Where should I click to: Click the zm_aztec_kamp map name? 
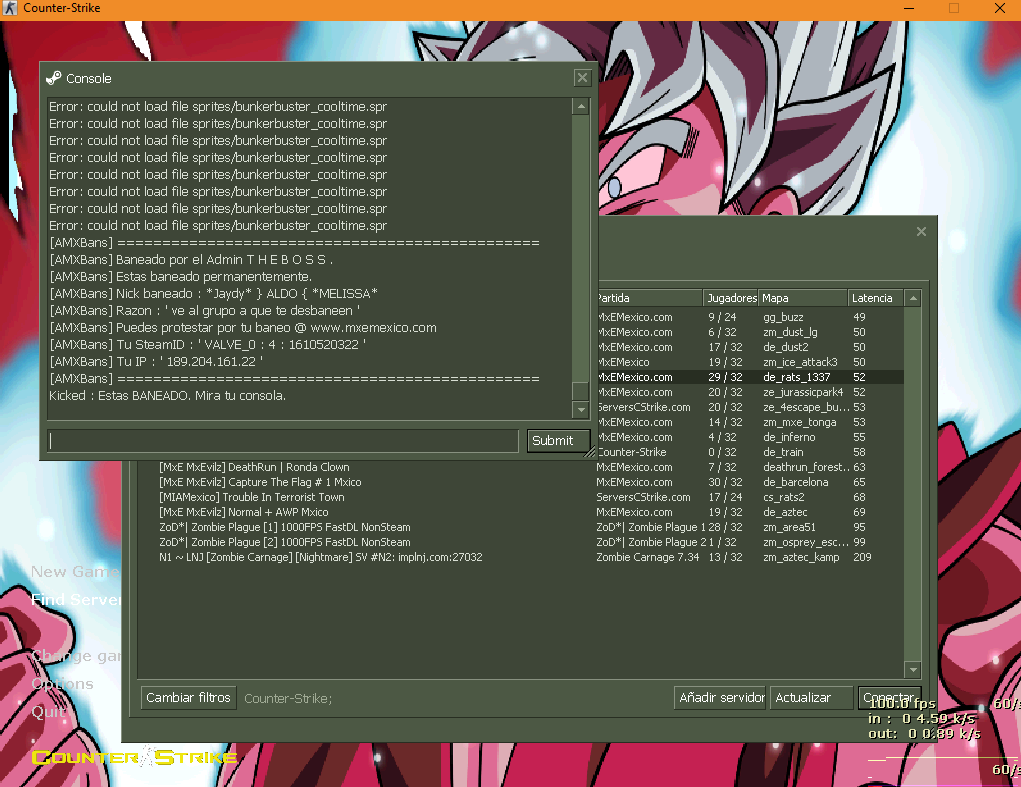pos(801,557)
